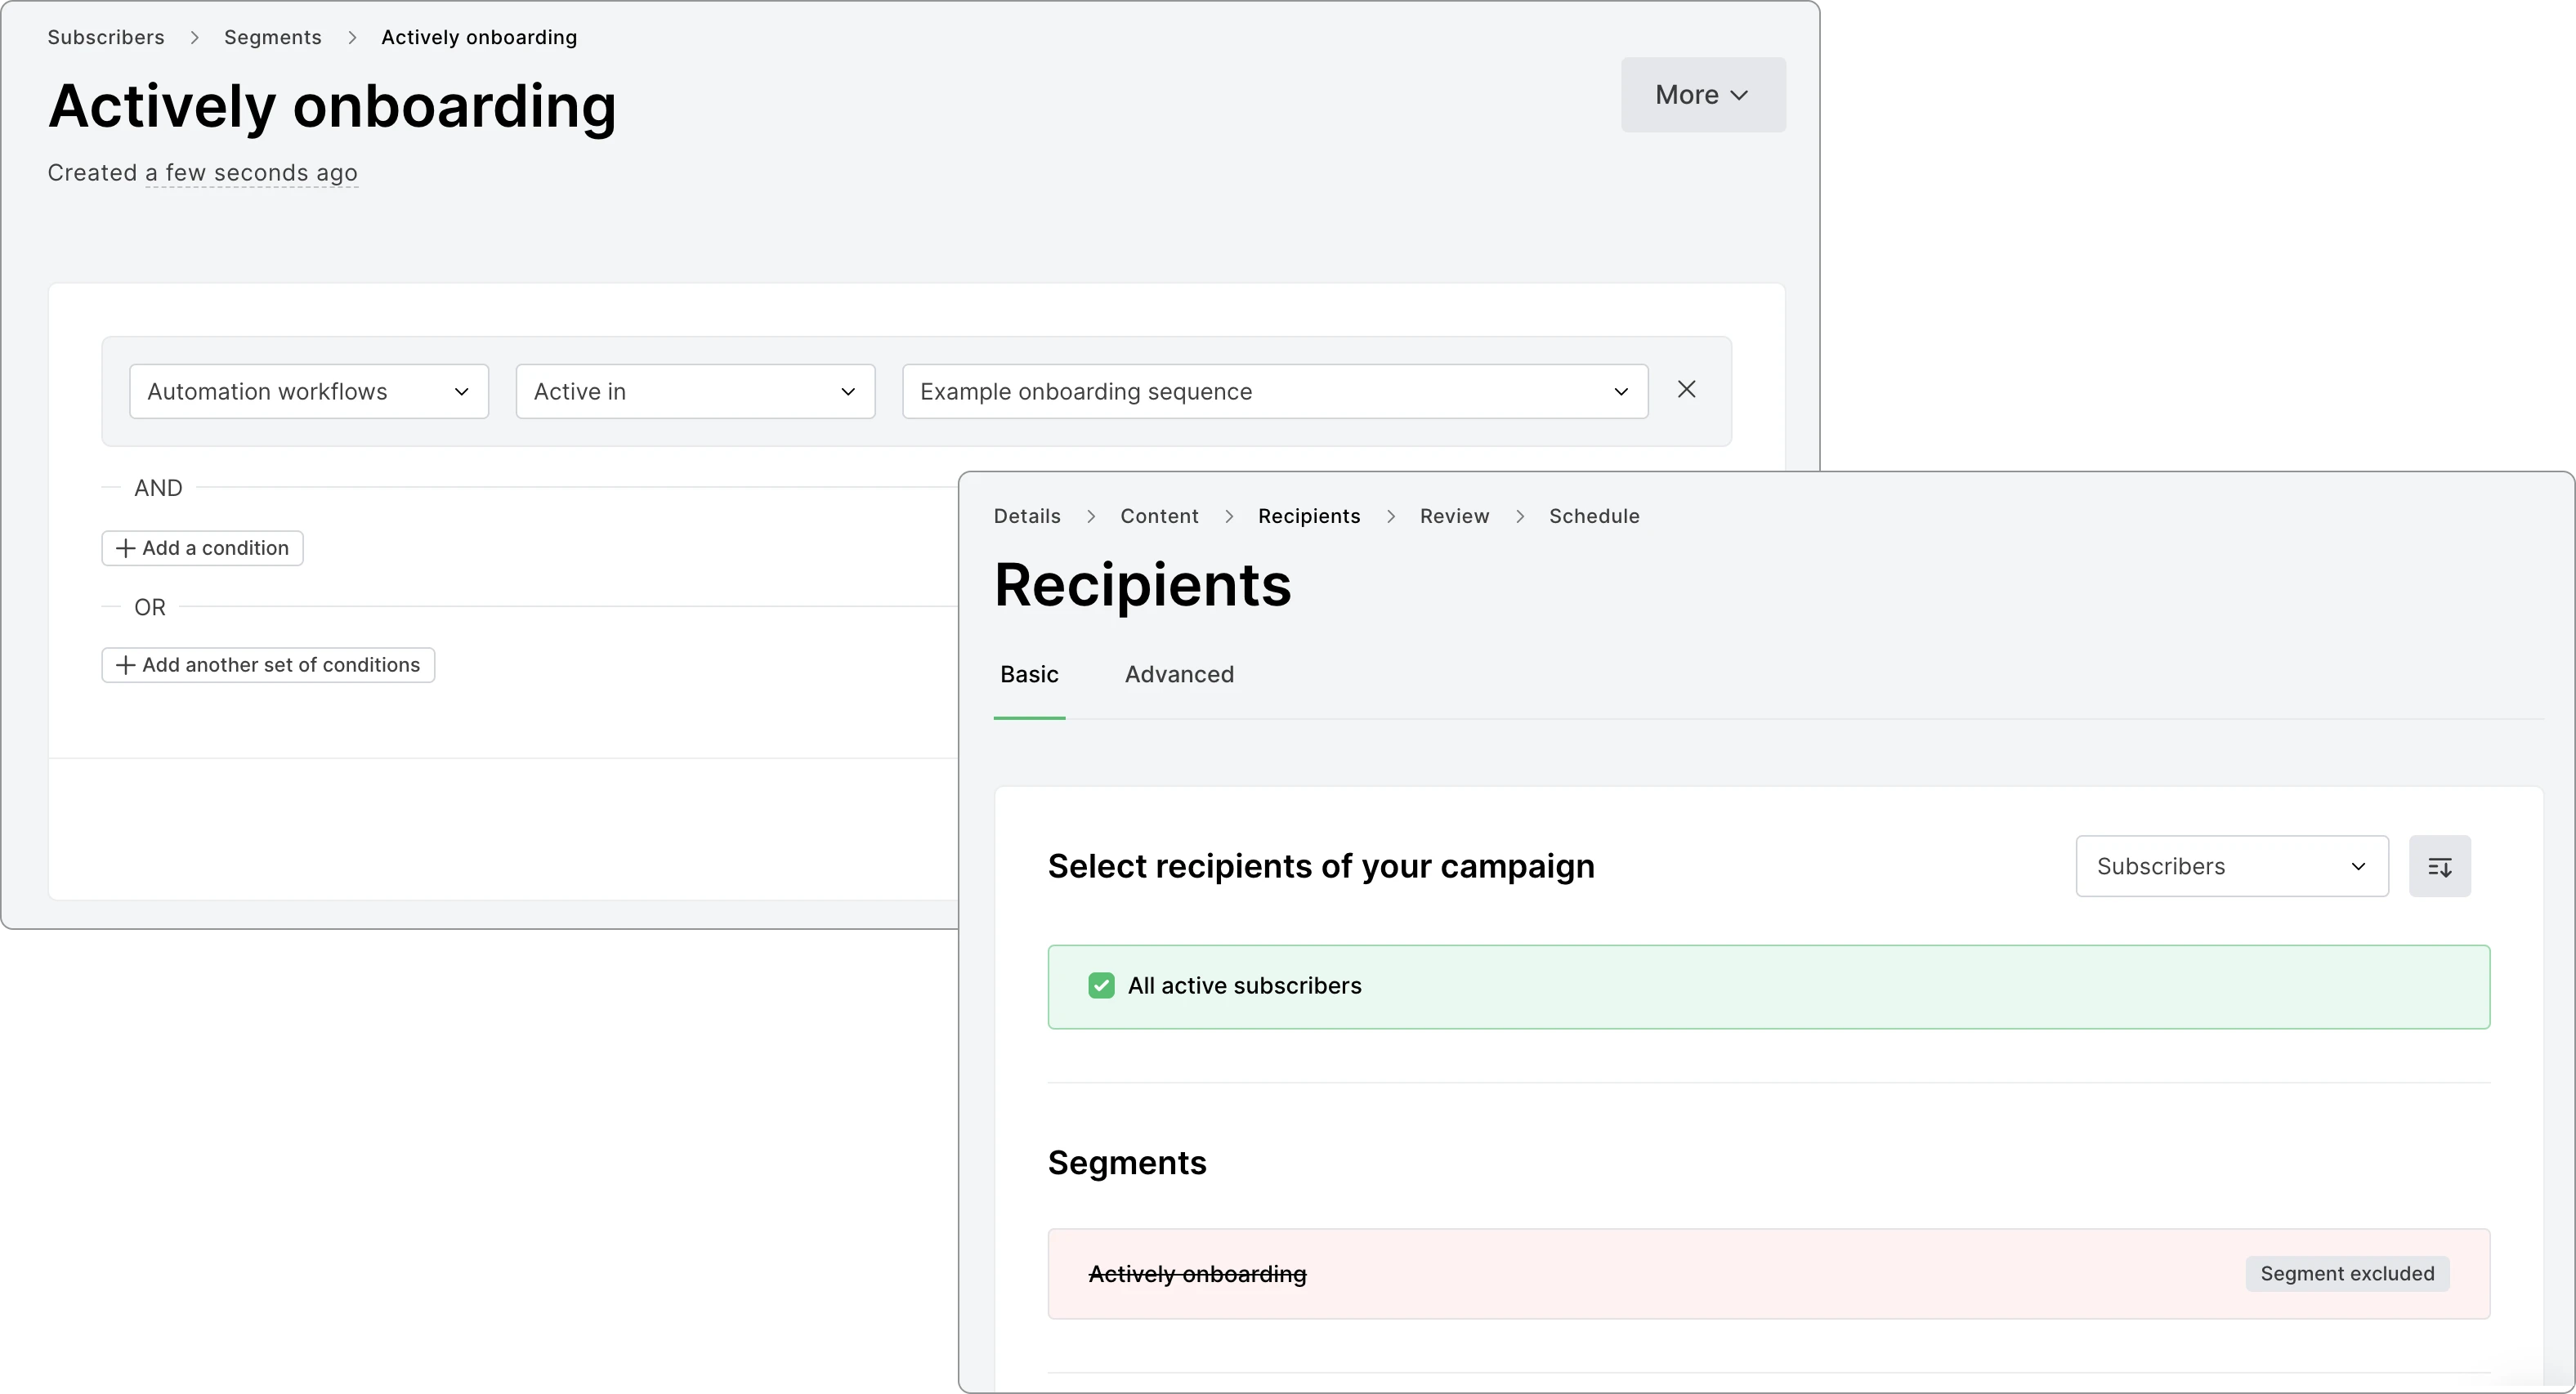Navigate to Segments breadcrumb
Screen dimensions: 2576x1394
pos(273,38)
